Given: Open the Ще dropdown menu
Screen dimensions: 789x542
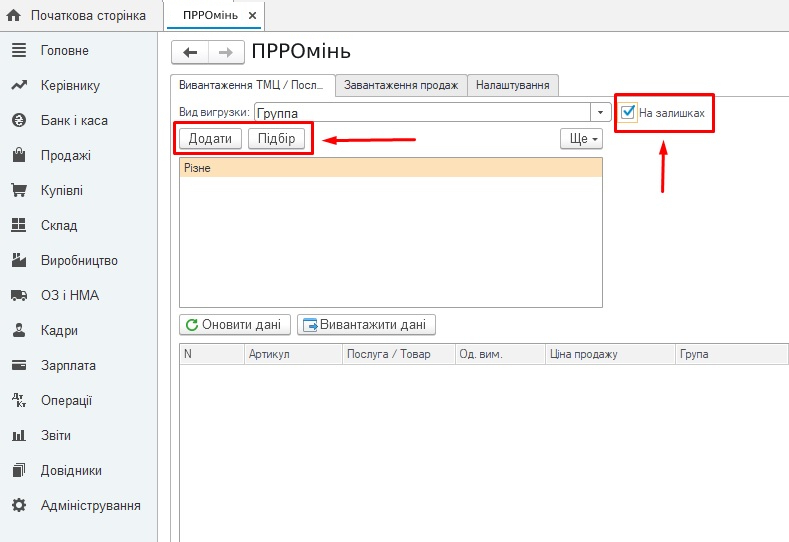Looking at the screenshot, I should coord(581,139).
